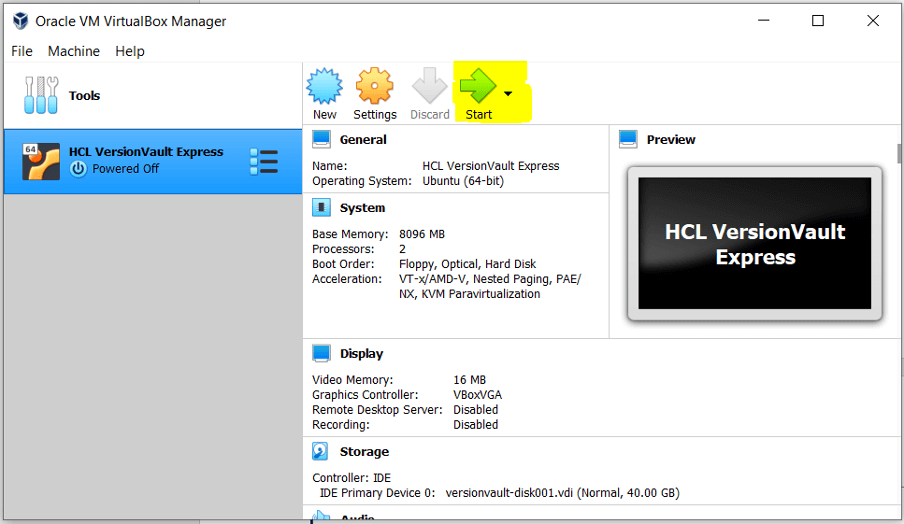
Task: Click the VM name value in General
Action: (x=491, y=166)
